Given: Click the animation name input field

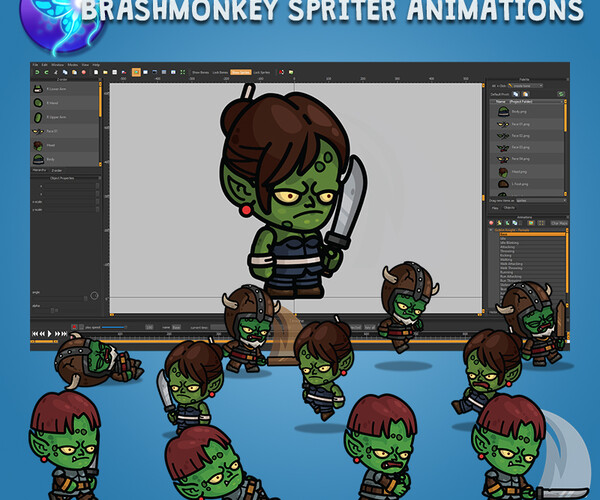Looking at the screenshot, I should click(x=176, y=327).
